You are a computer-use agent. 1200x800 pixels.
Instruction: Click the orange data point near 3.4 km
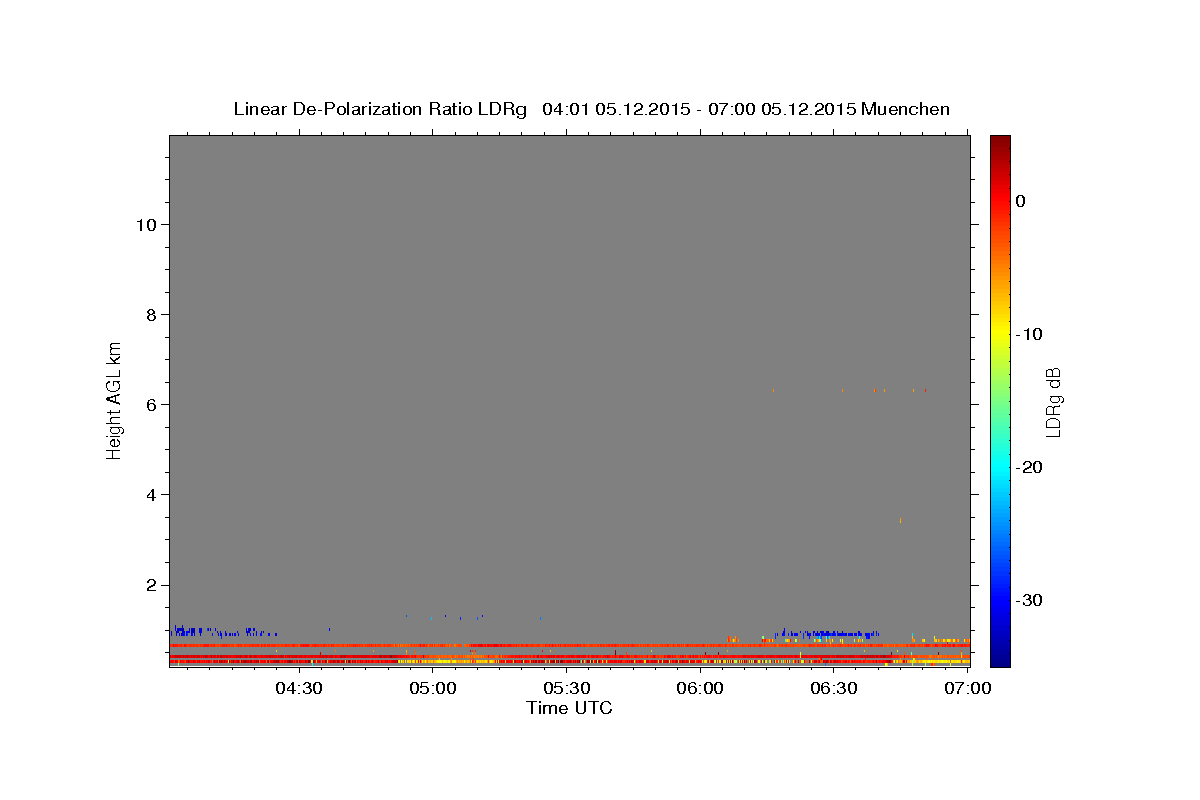click(x=900, y=520)
